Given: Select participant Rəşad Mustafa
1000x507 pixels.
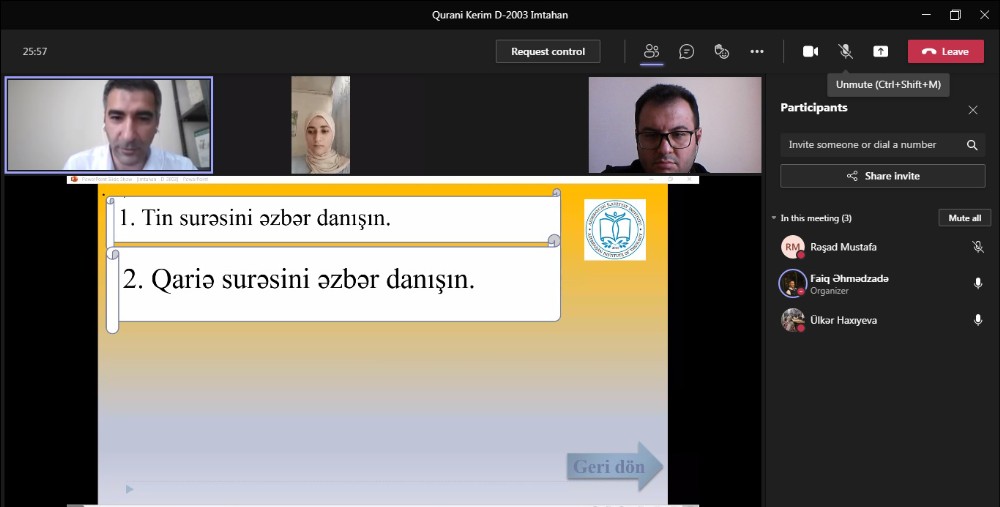Looking at the screenshot, I should (883, 247).
